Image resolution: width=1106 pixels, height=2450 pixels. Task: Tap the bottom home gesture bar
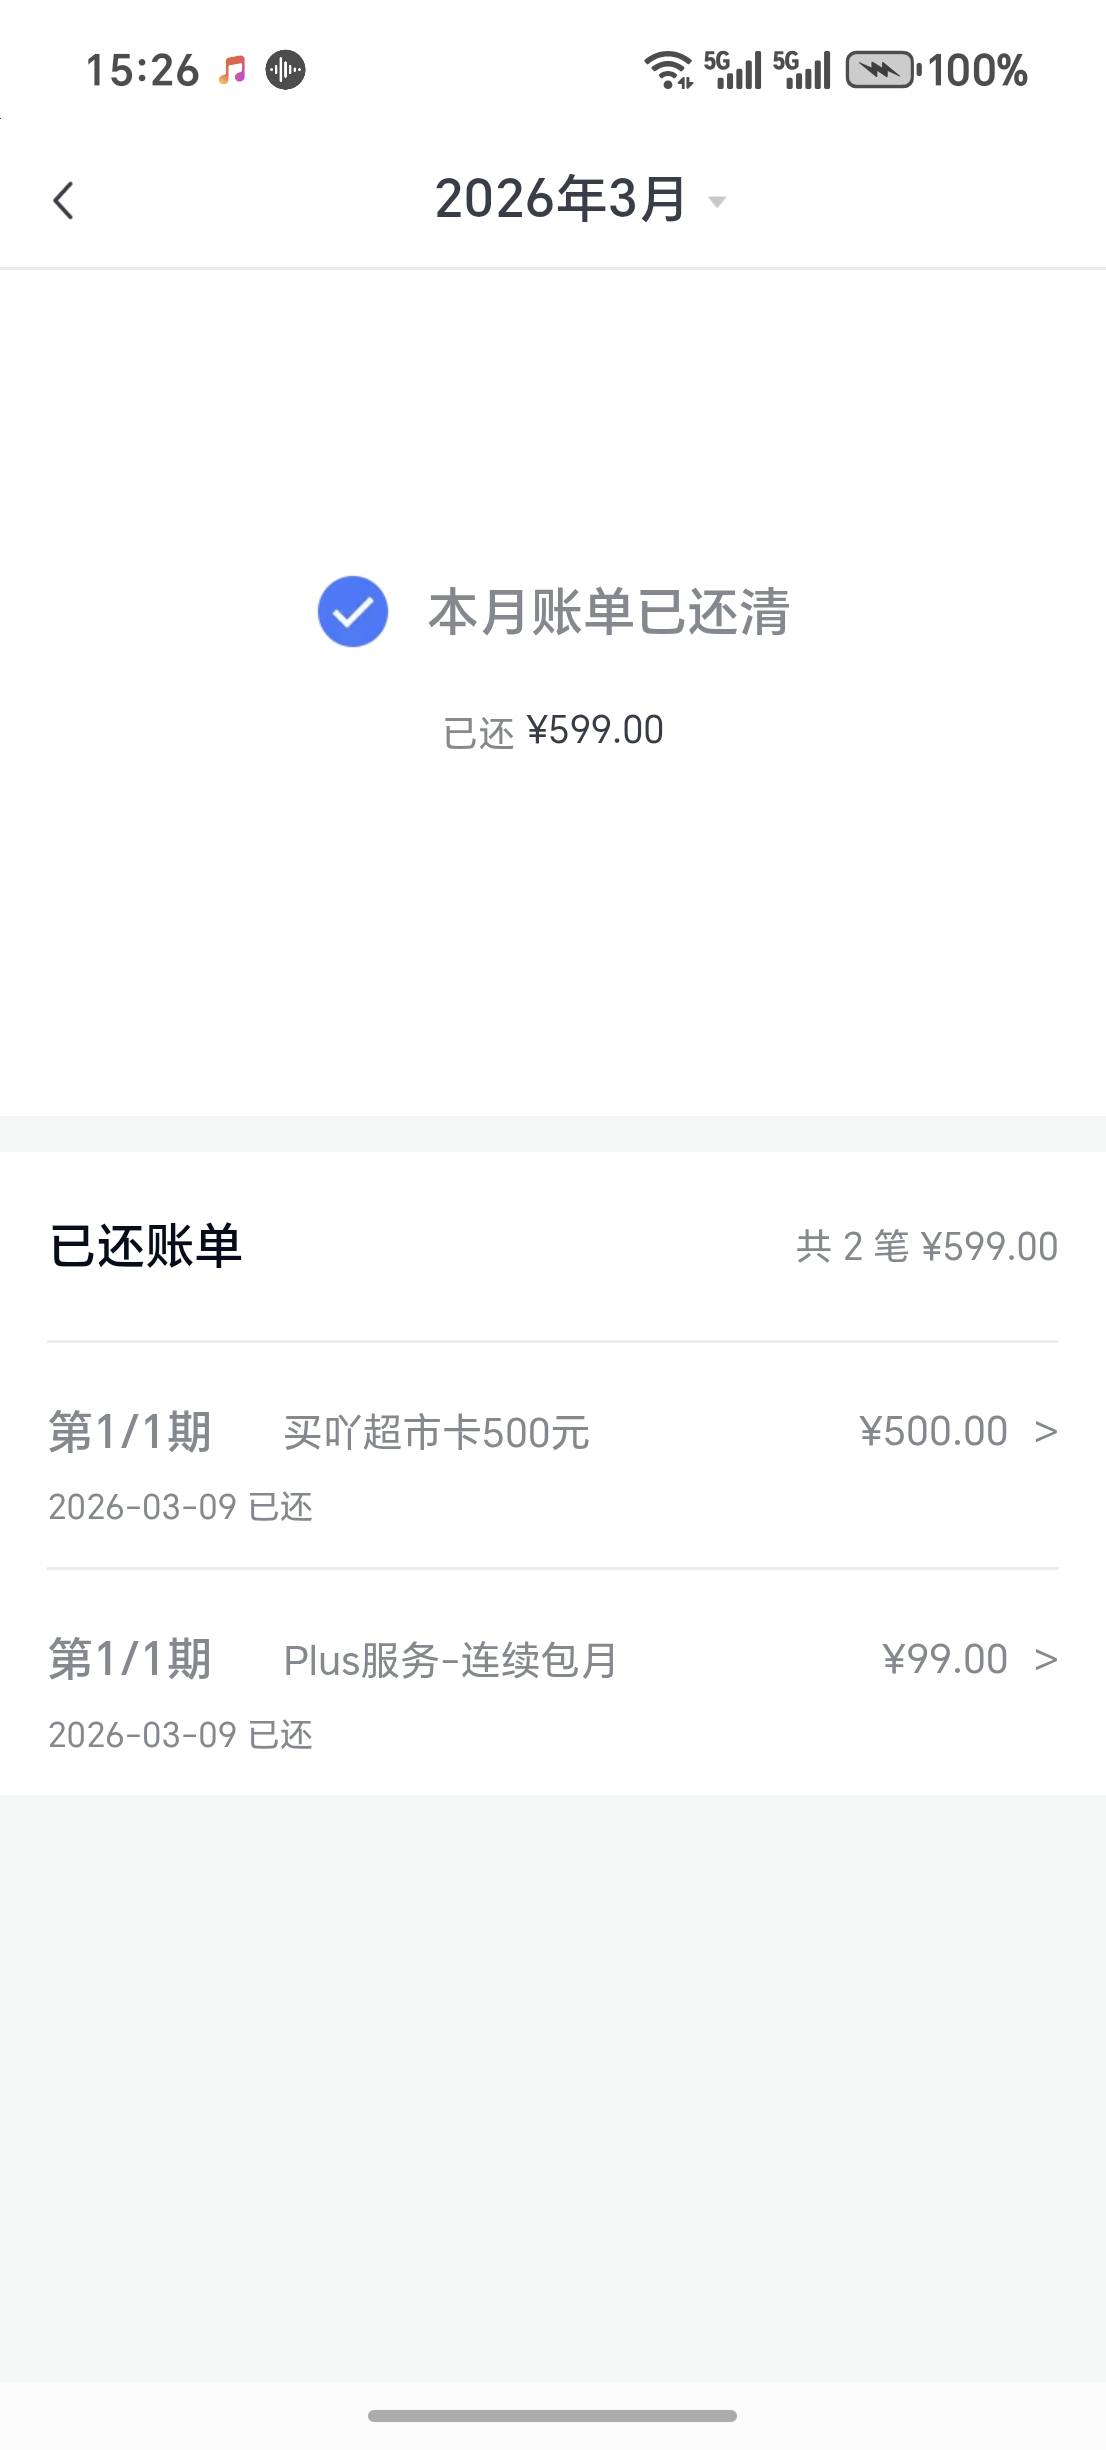(552, 2416)
